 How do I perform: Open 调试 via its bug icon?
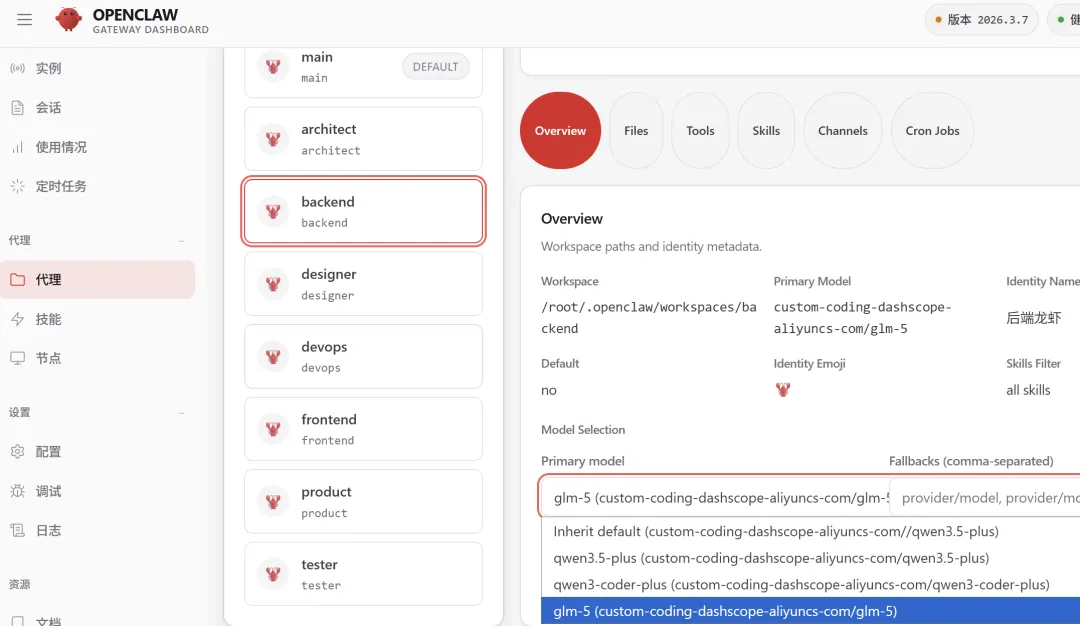pyautogui.click(x=17, y=491)
